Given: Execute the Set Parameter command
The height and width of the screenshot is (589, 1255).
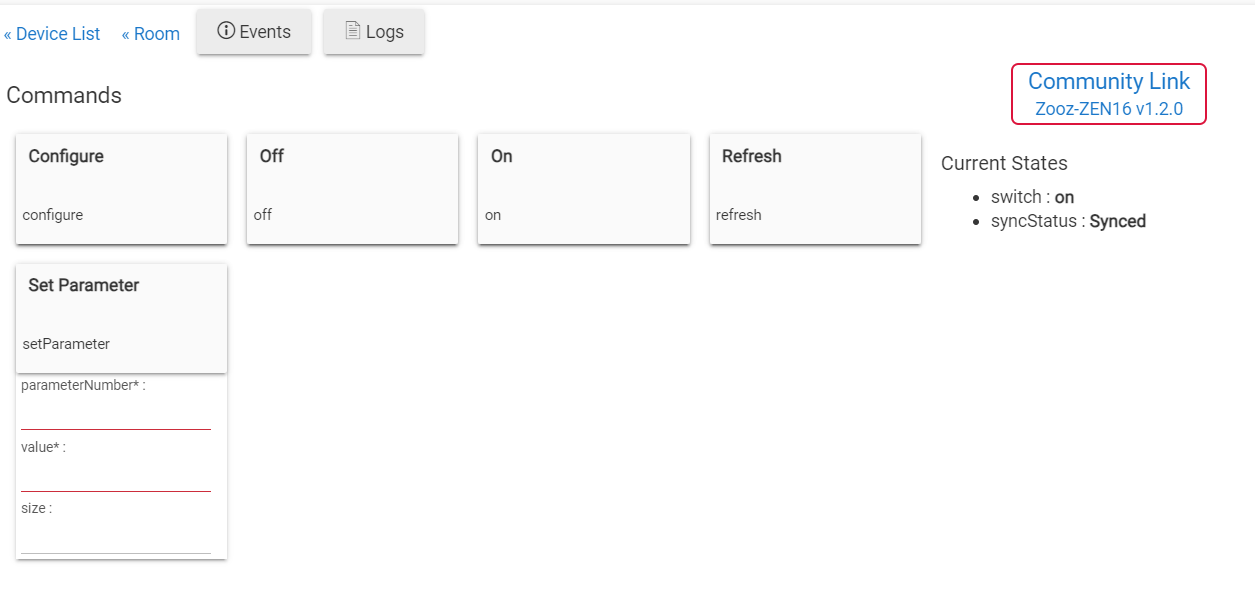Looking at the screenshot, I should (121, 318).
